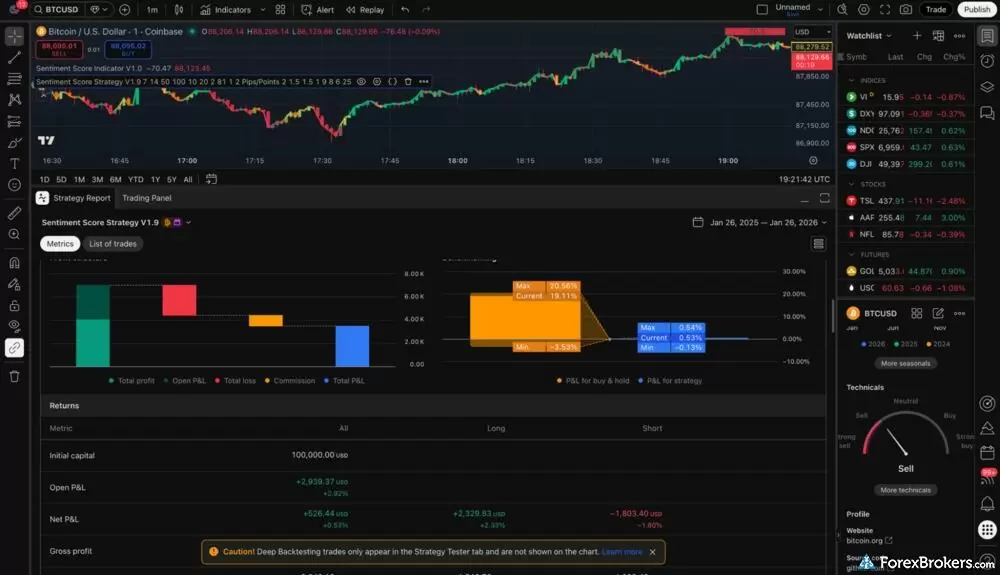This screenshot has width=1000, height=575.
Task: Open chart settings hexagon icon
Action: pyautogui.click(x=864, y=10)
